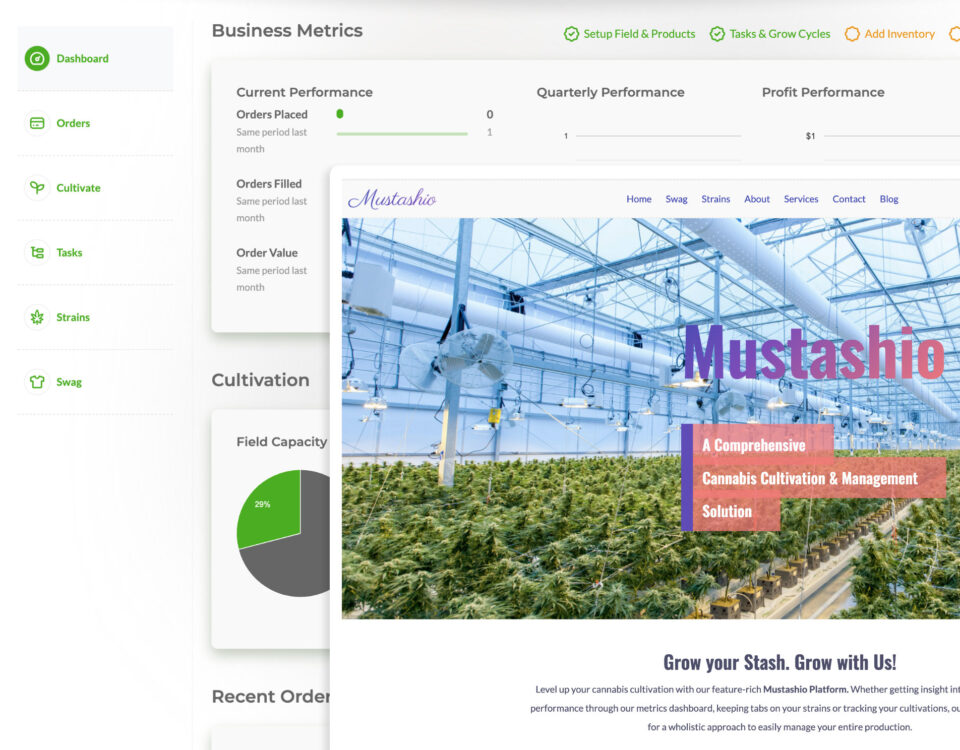The image size is (960, 750).
Task: Go to Strains in website nav bar
Action: [x=715, y=199]
